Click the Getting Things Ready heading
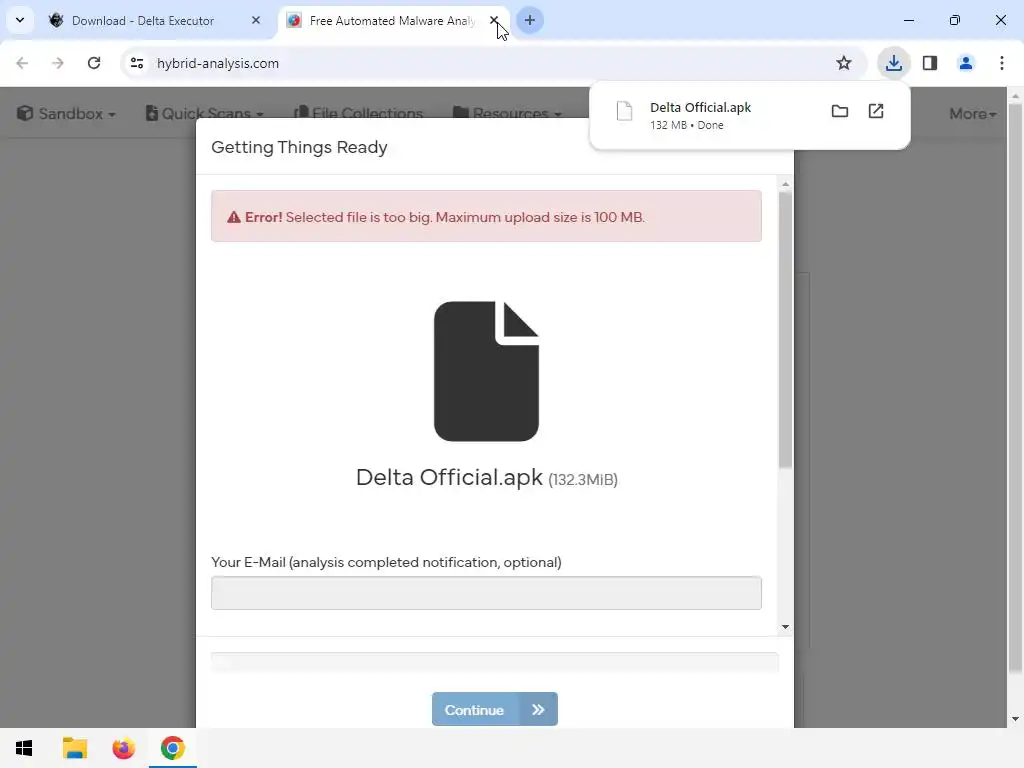This screenshot has height=768, width=1024. pos(299,148)
